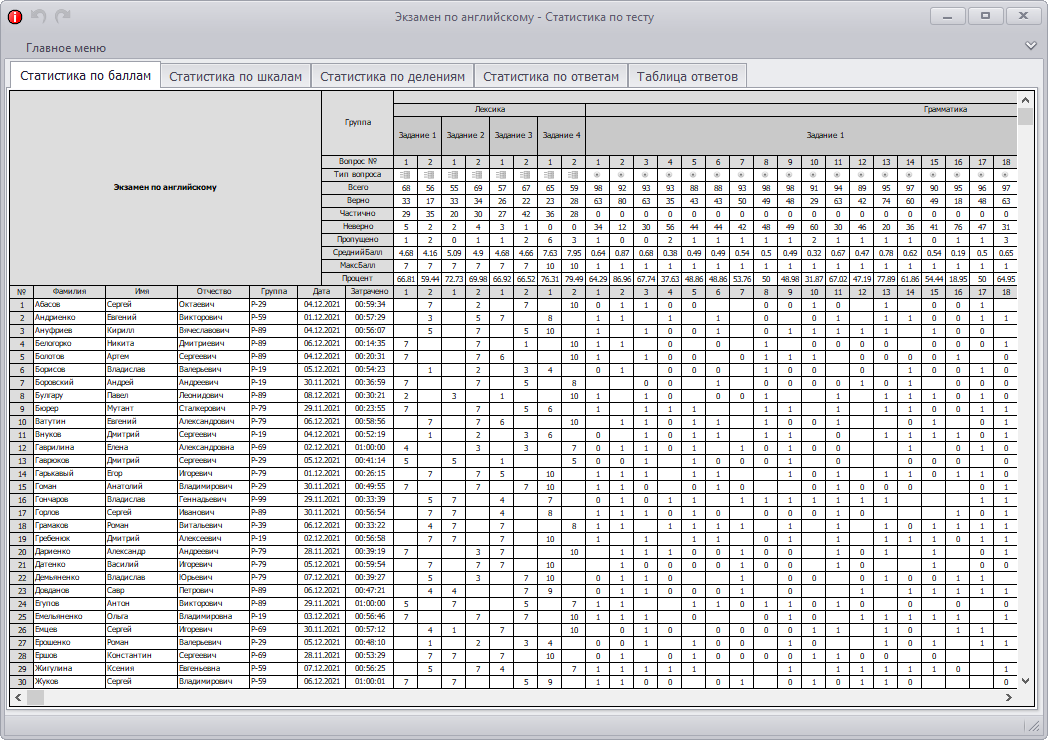Open the Главное меню menu
The image size is (1048, 740).
click(66, 47)
